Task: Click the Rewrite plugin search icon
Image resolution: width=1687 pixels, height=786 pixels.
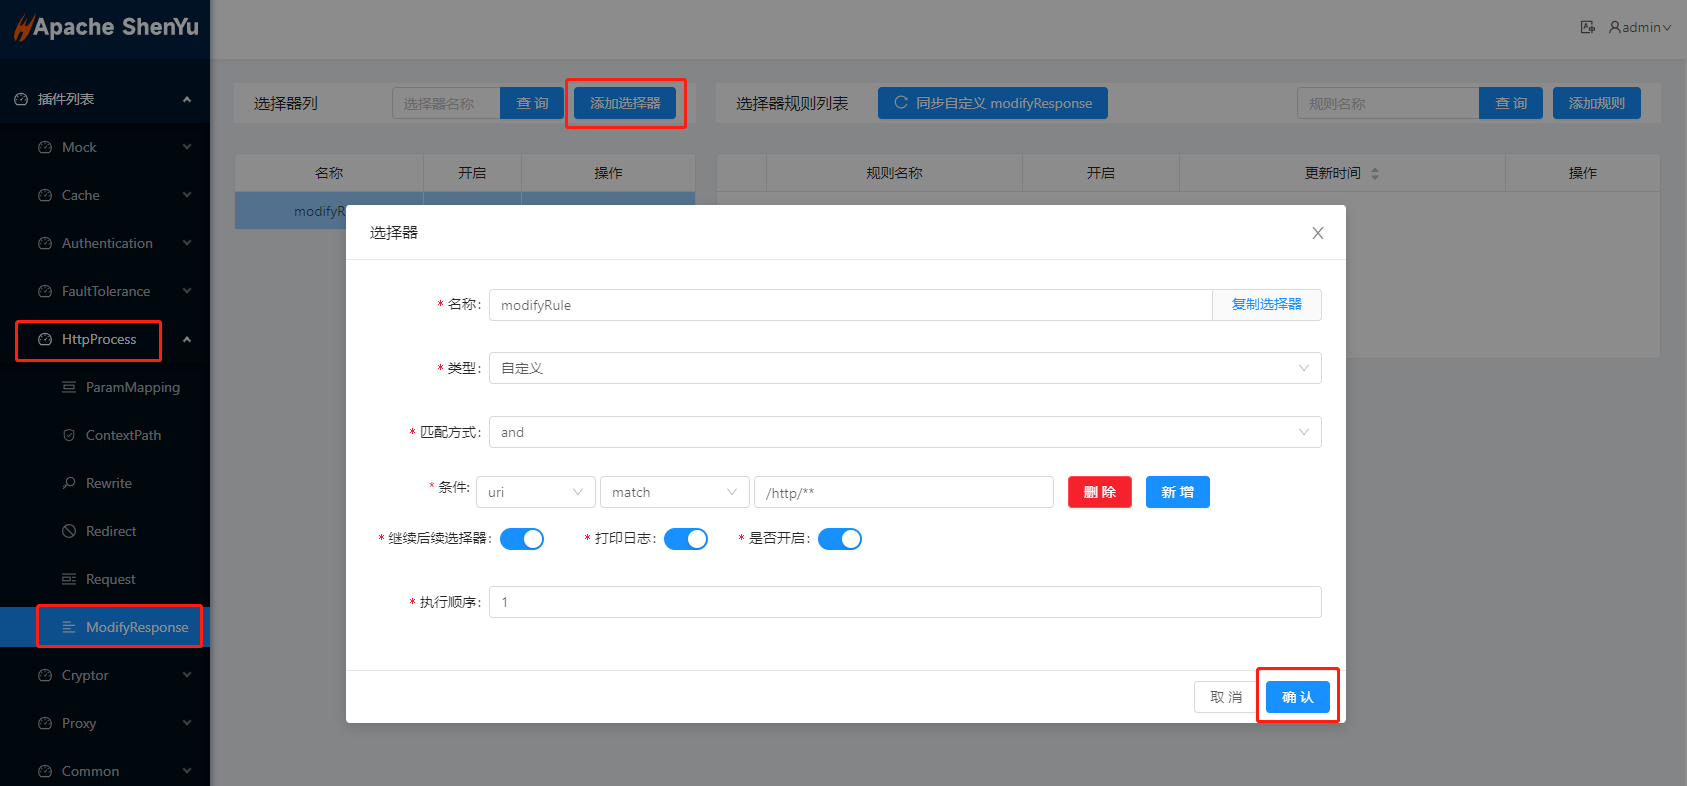Action: pyautogui.click(x=69, y=483)
